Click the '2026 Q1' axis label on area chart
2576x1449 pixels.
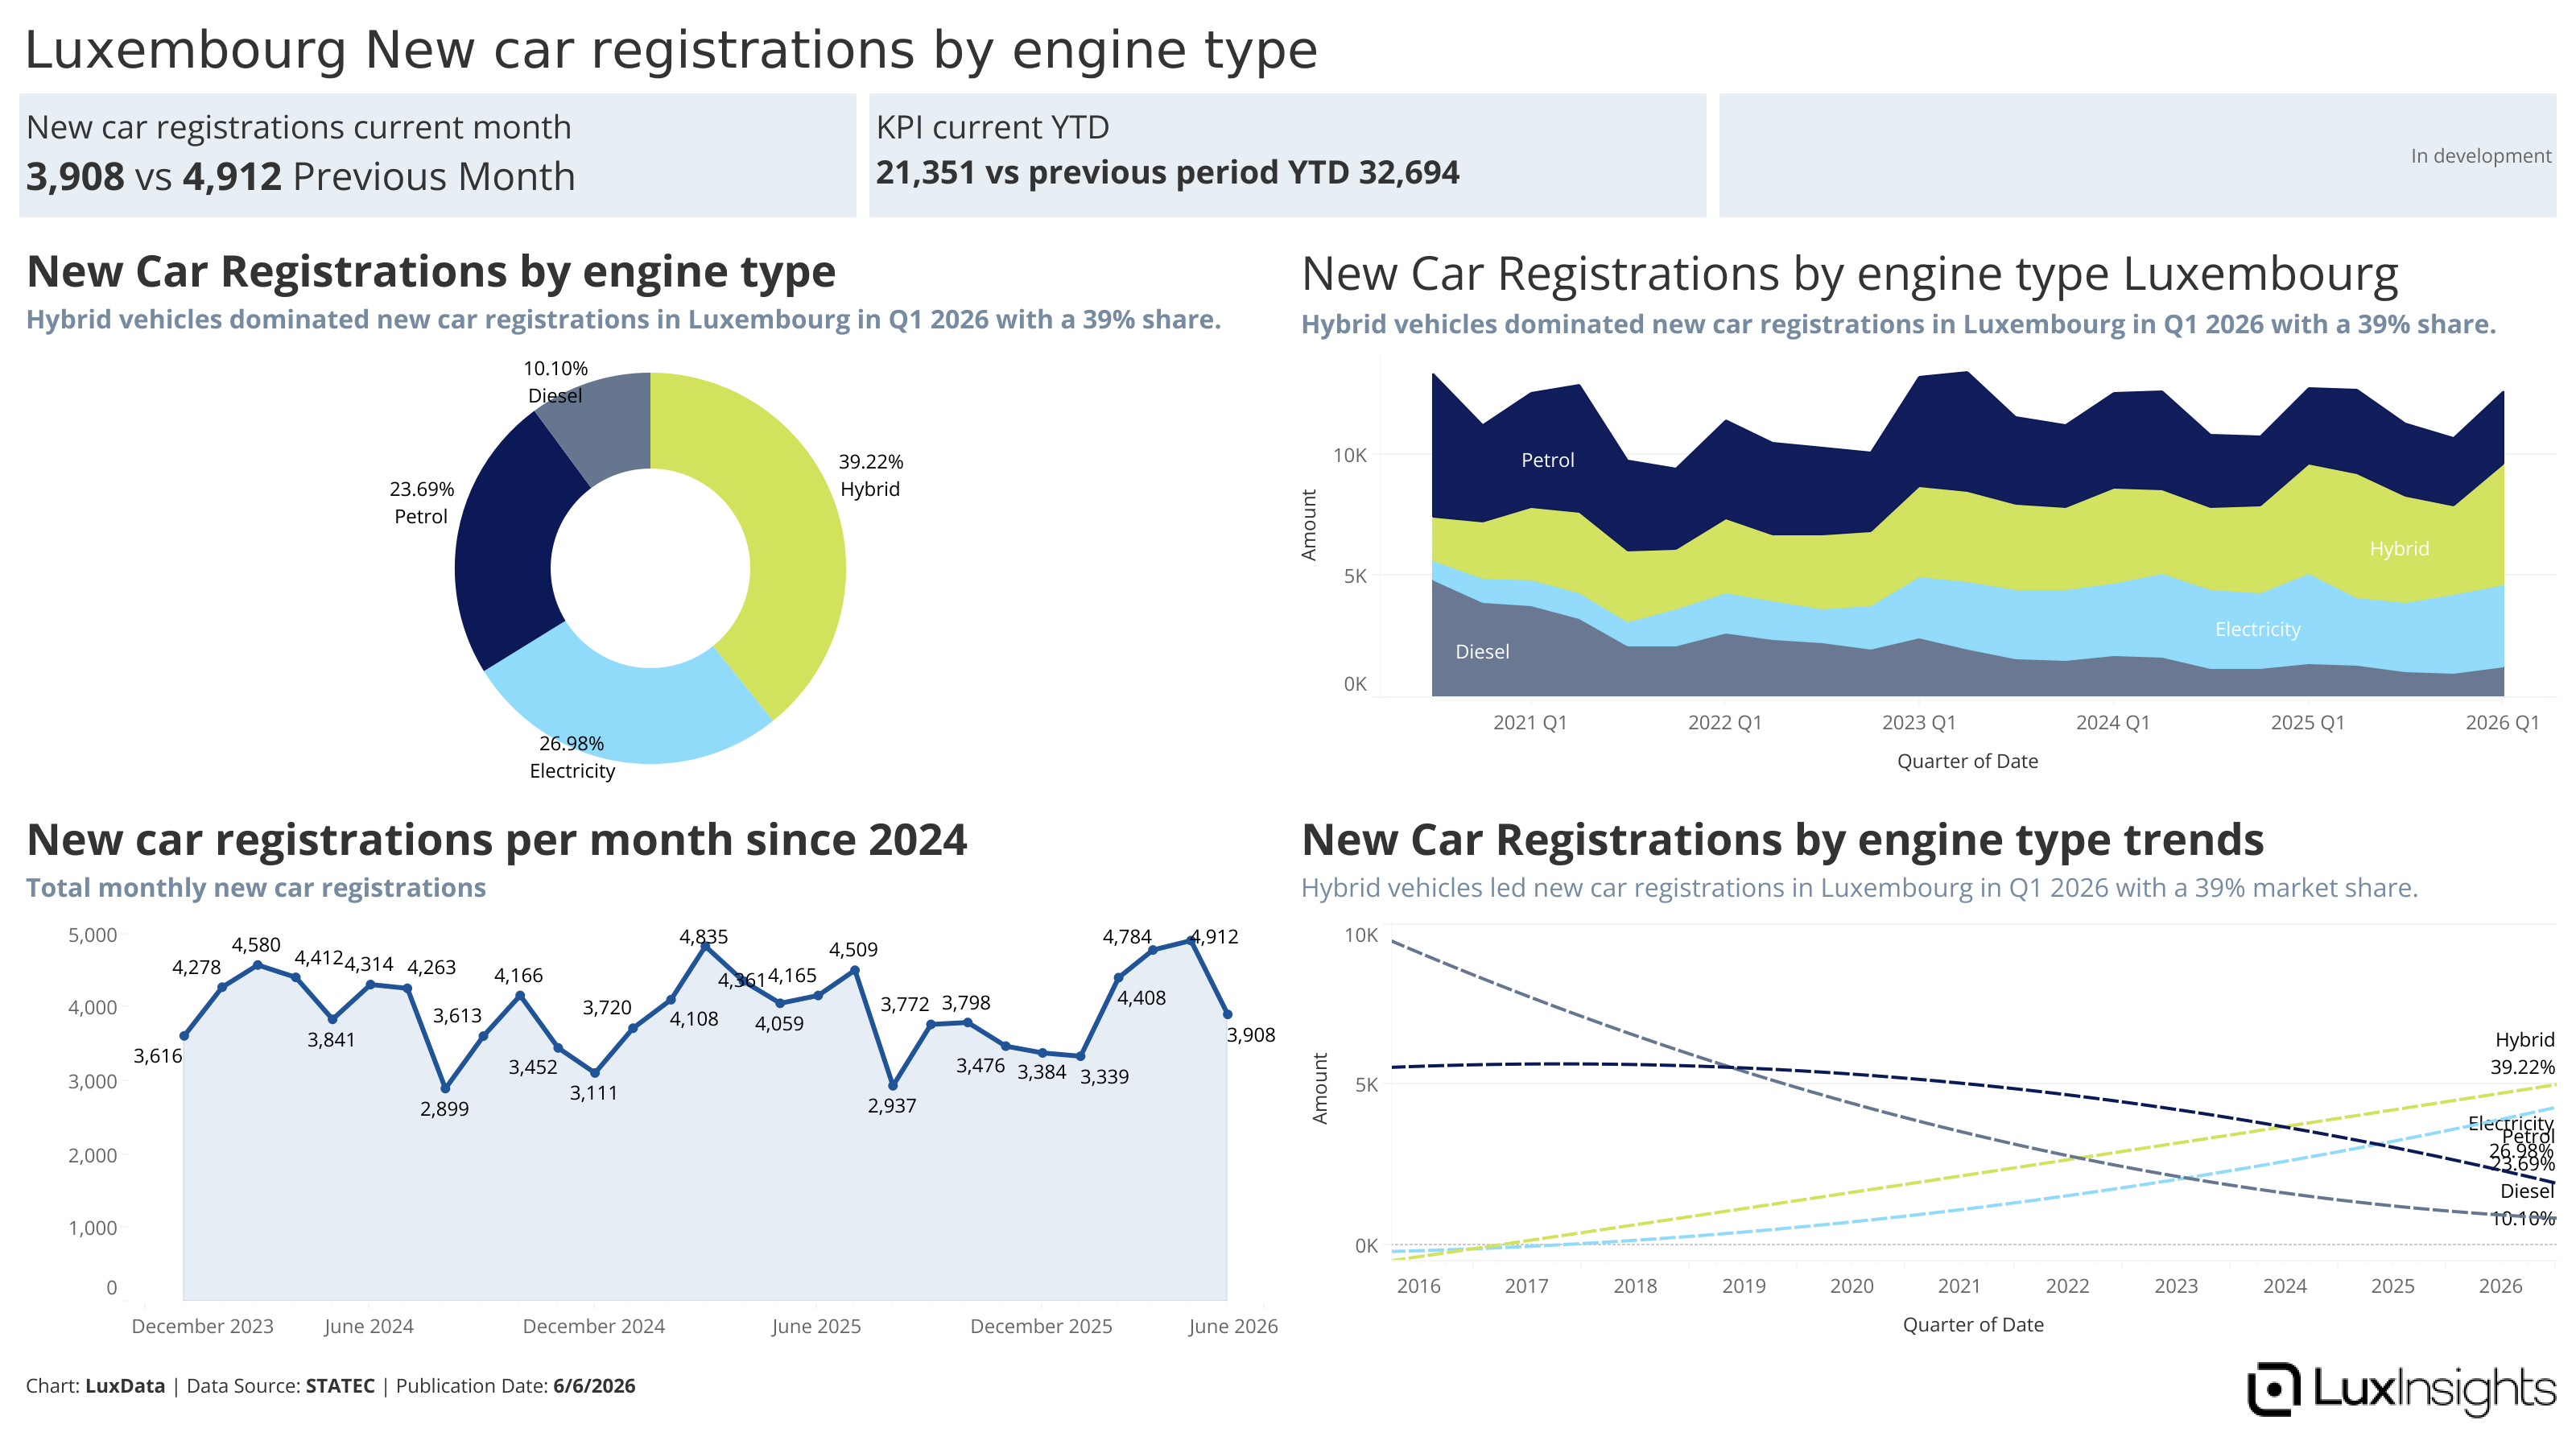2502,722
